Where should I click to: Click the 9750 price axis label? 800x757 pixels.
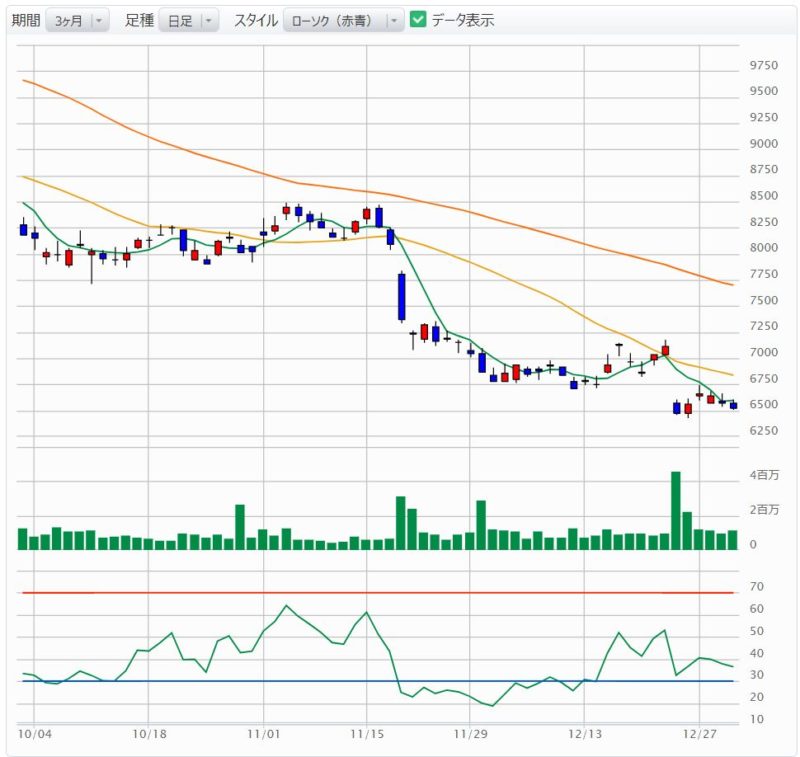(x=764, y=65)
